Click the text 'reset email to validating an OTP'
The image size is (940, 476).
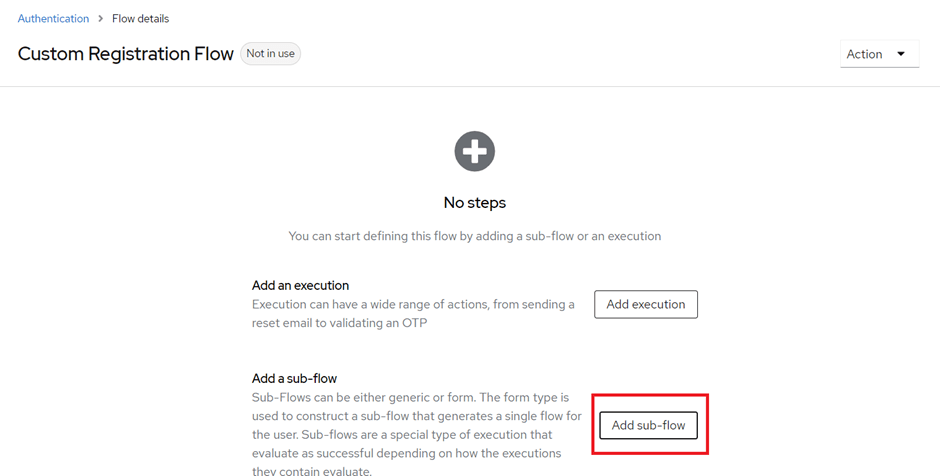pos(339,323)
